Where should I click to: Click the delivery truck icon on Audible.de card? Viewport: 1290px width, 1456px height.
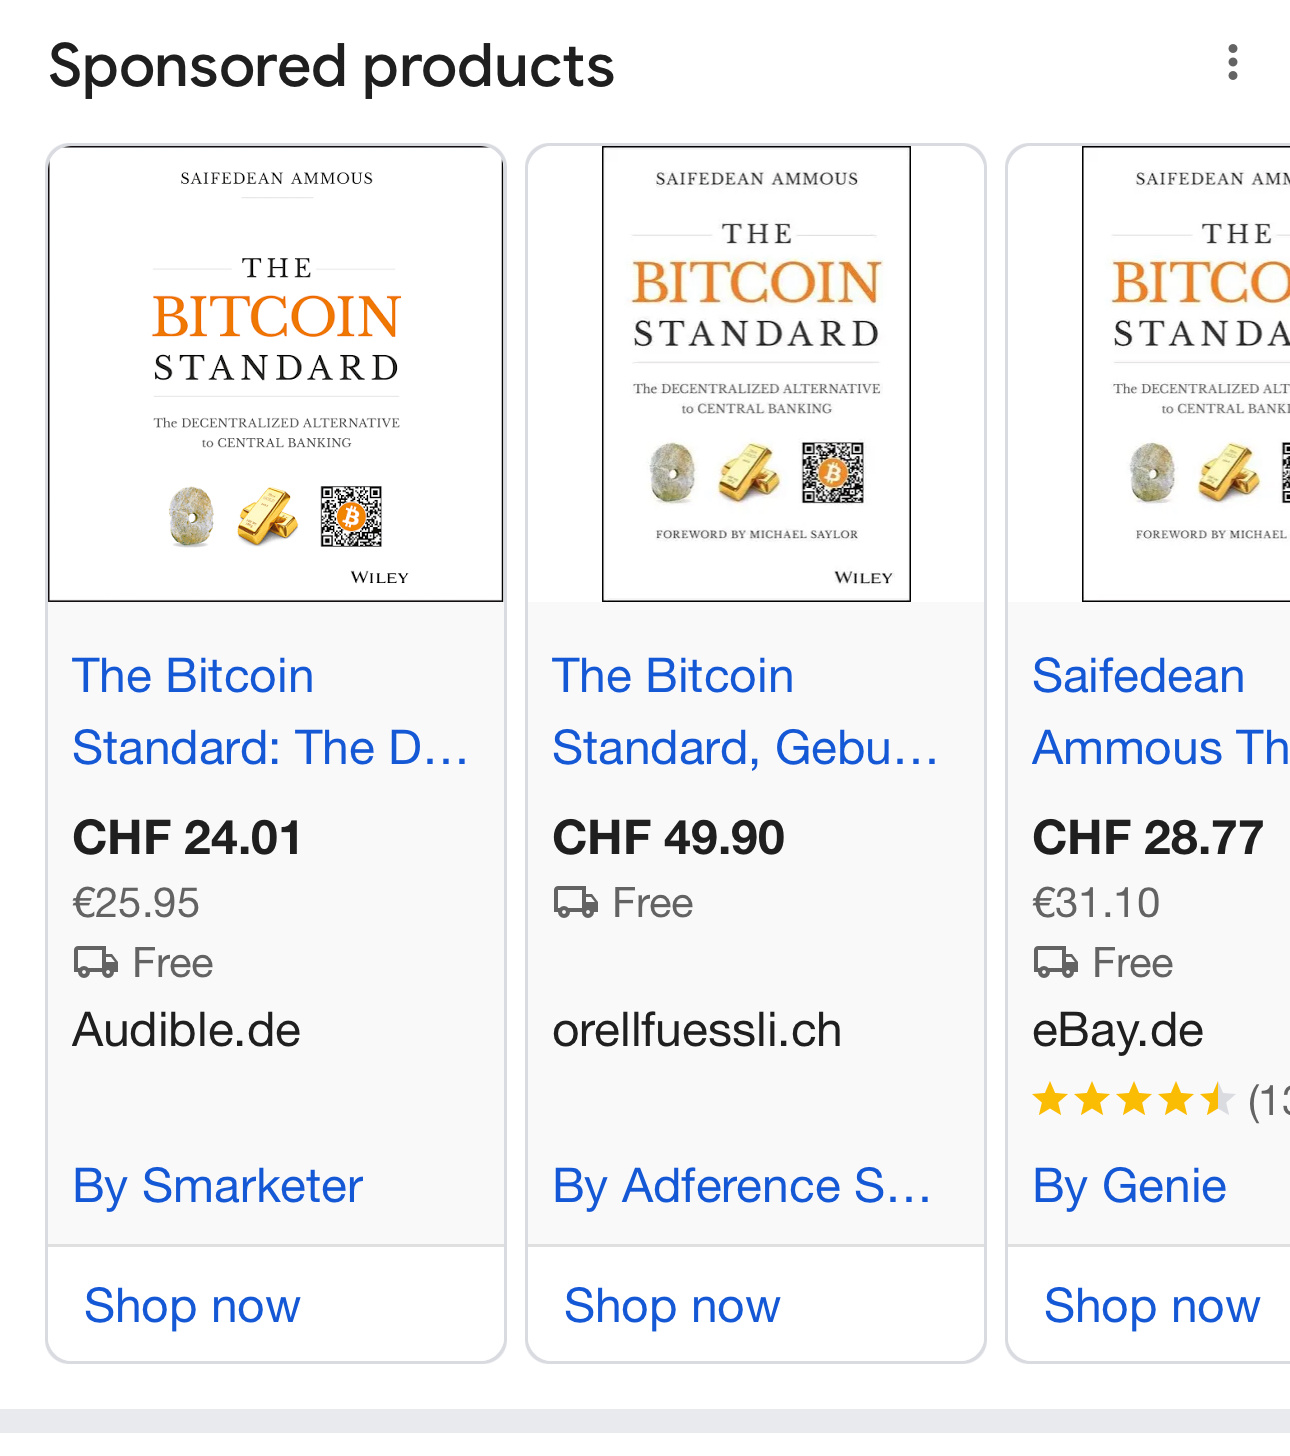pos(96,963)
